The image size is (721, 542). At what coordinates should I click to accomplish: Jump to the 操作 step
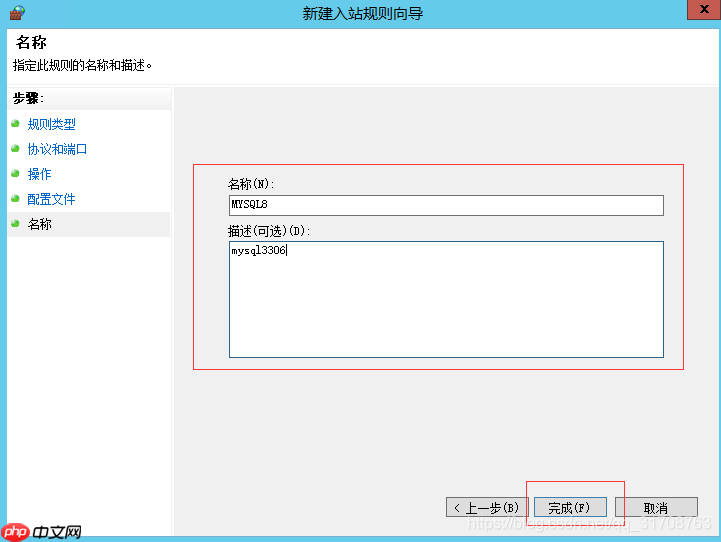pyautogui.click(x=40, y=174)
